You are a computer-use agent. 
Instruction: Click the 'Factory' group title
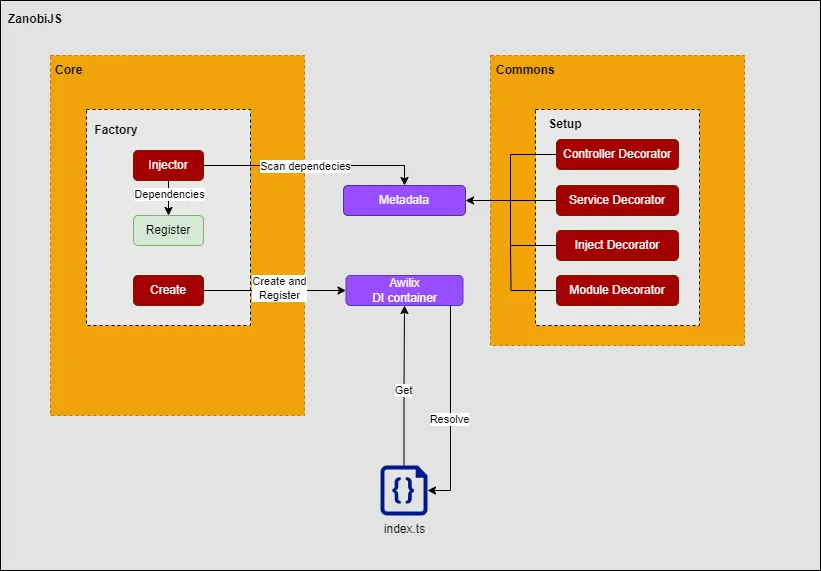tap(116, 130)
